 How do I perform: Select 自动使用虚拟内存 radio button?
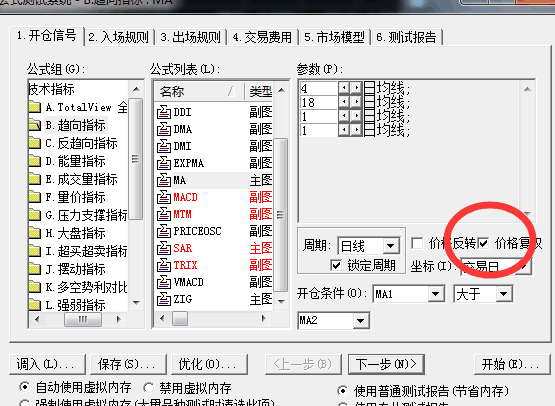(25, 387)
